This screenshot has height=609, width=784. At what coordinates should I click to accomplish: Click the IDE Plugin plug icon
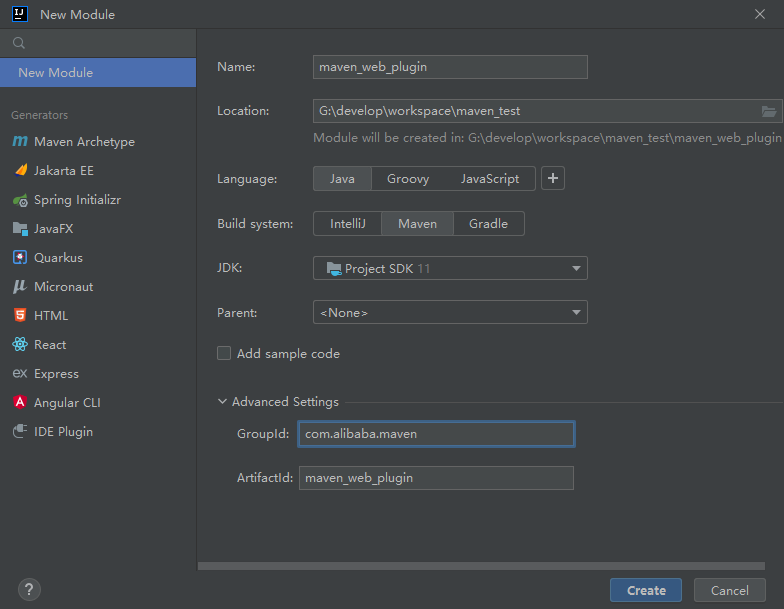[20, 431]
